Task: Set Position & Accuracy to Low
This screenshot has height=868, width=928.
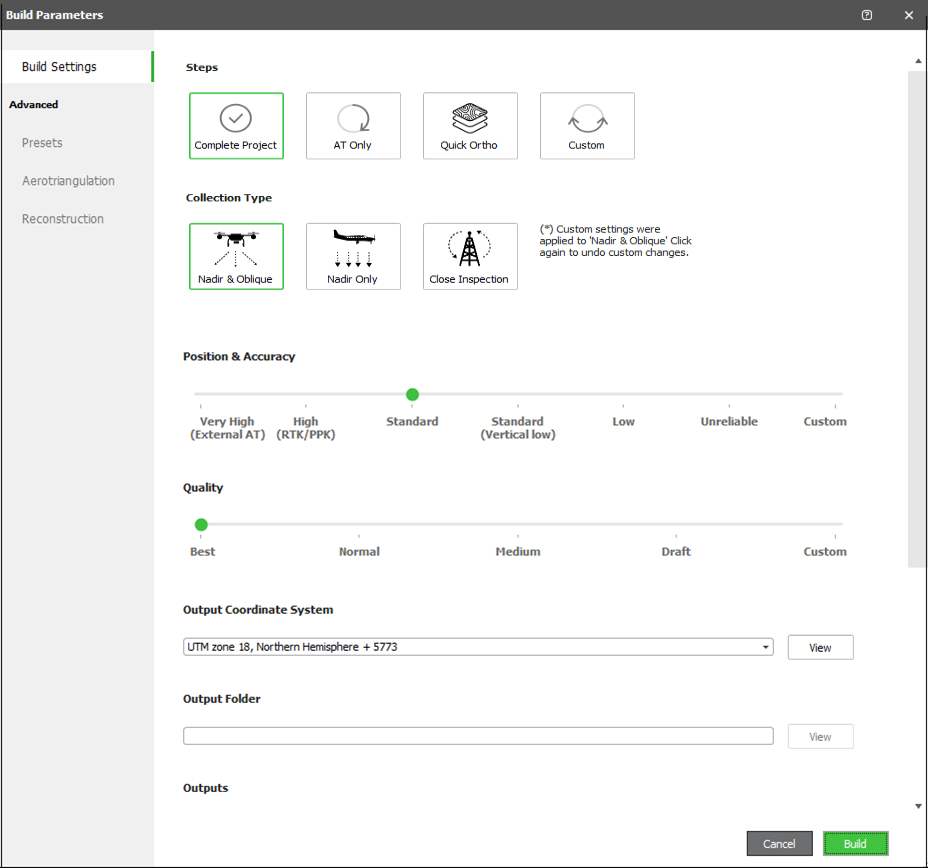Action: click(x=624, y=395)
